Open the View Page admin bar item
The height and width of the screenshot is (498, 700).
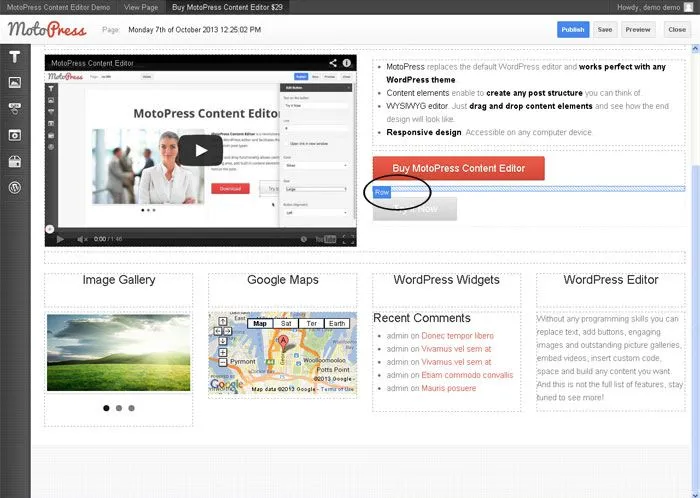(140, 7)
